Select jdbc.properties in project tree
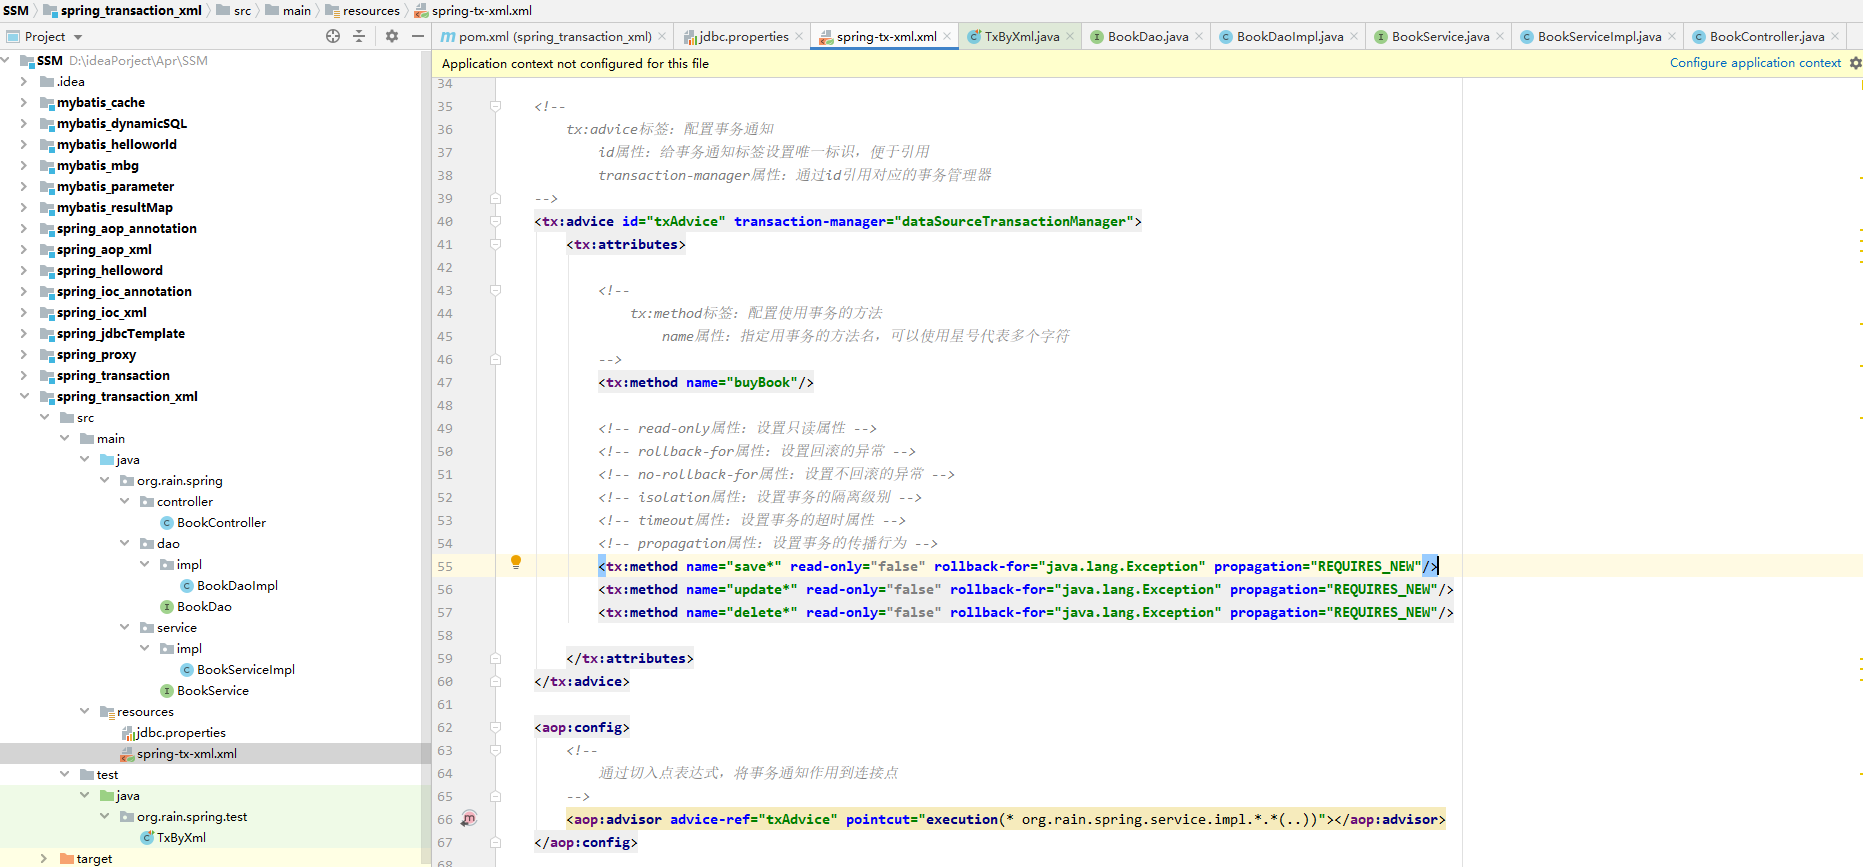Viewport: 1863px width, 867px height. pyautogui.click(x=181, y=732)
